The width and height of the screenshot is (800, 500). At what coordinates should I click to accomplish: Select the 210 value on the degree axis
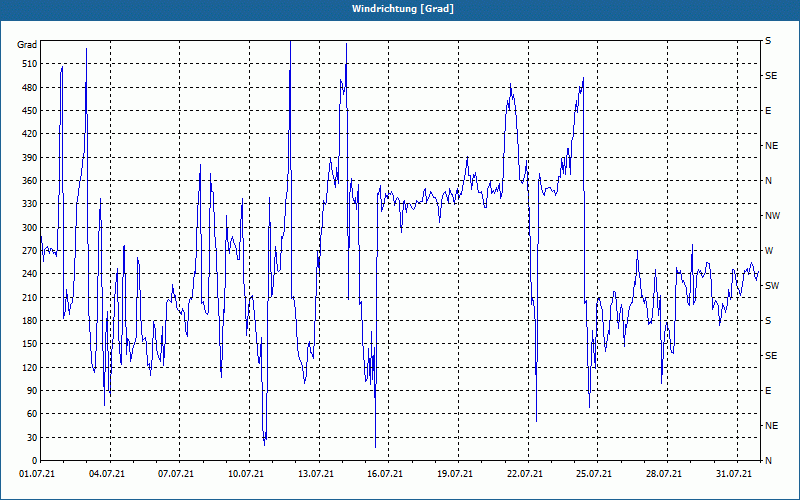coord(30,297)
